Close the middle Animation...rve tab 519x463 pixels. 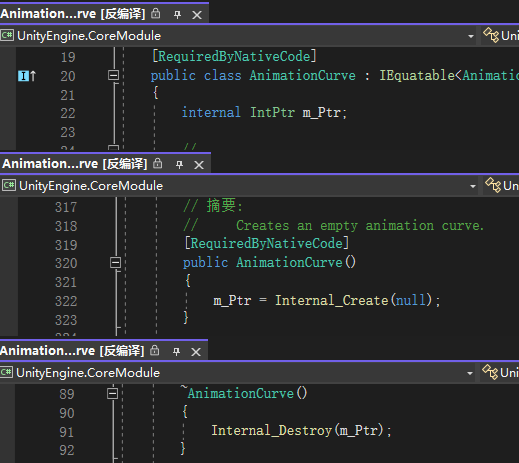pos(199,165)
